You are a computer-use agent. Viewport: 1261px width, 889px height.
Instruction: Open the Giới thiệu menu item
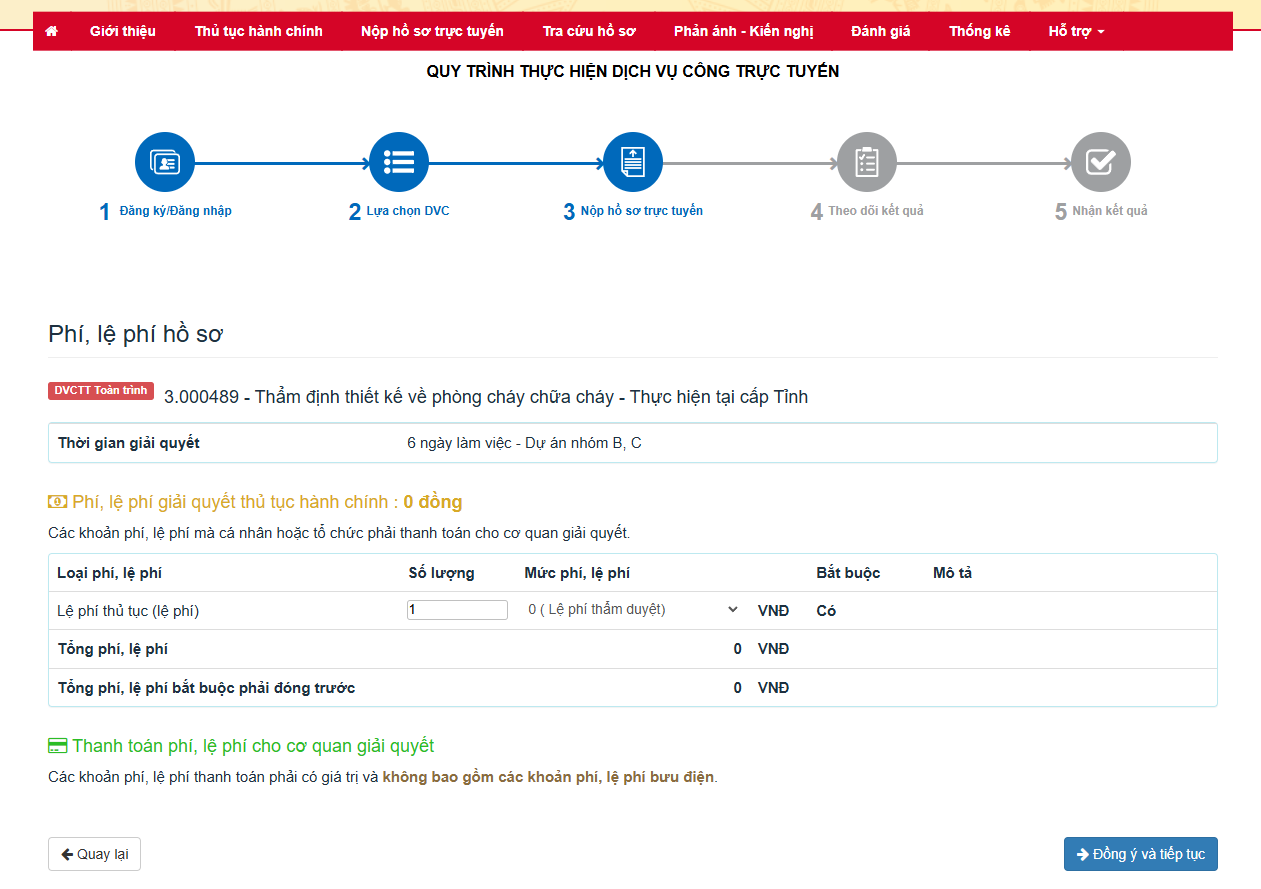(123, 31)
